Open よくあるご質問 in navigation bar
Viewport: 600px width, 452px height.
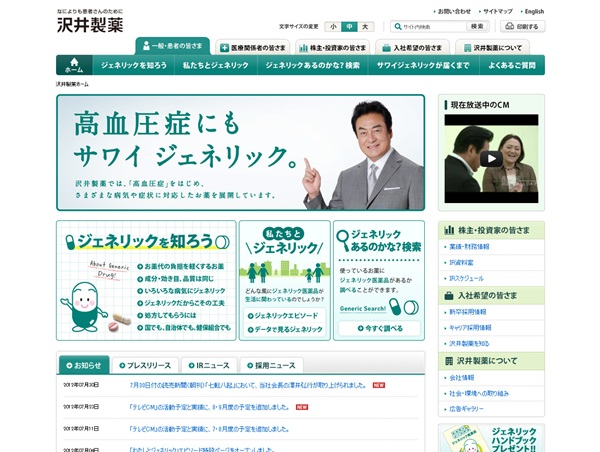[x=512, y=65]
